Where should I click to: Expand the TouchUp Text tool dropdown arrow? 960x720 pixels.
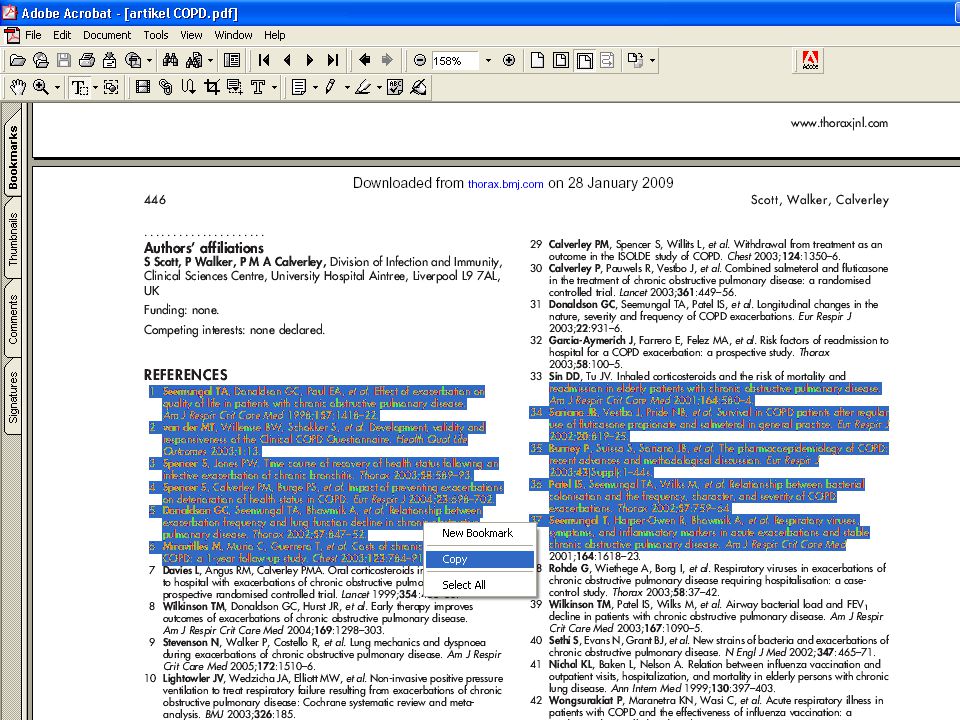point(274,88)
